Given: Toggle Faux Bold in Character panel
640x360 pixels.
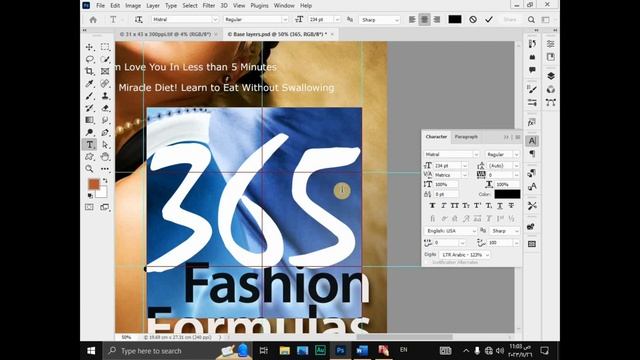Looking at the screenshot, I should tap(432, 206).
